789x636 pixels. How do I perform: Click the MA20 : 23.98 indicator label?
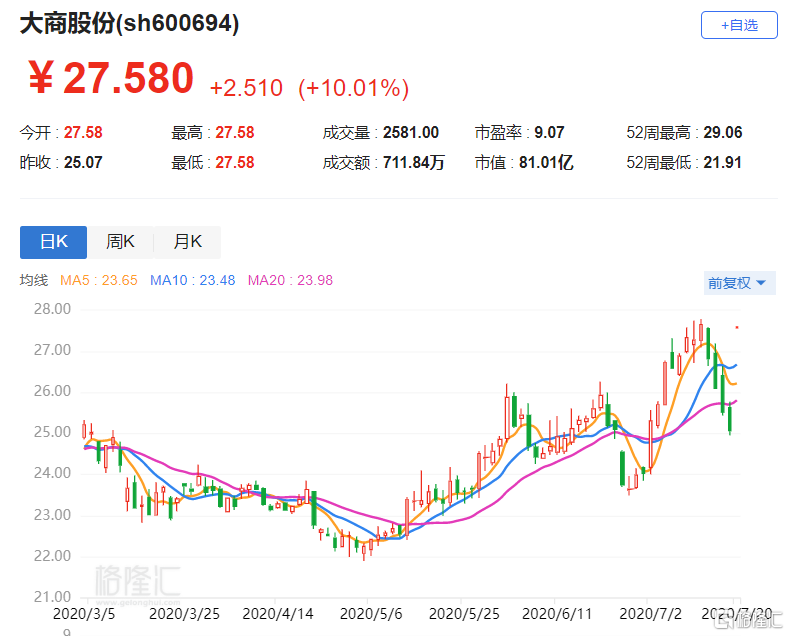coord(290,280)
